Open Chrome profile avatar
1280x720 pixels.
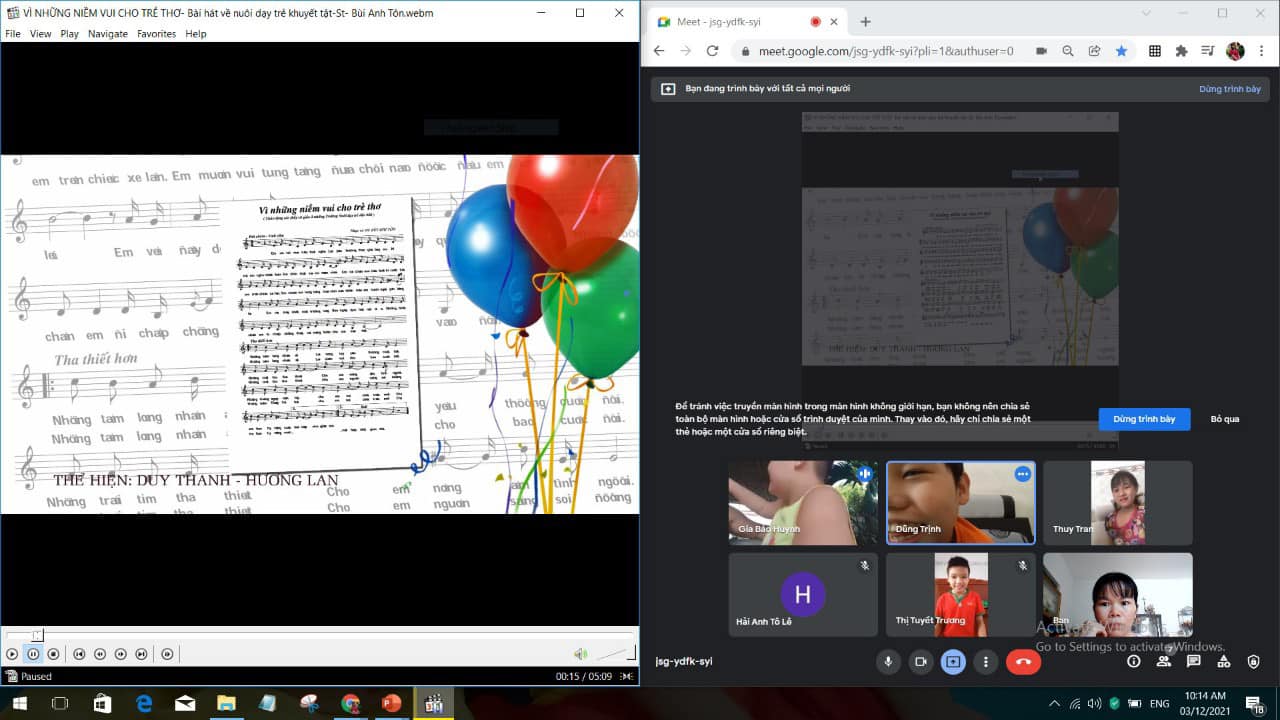click(x=1235, y=51)
